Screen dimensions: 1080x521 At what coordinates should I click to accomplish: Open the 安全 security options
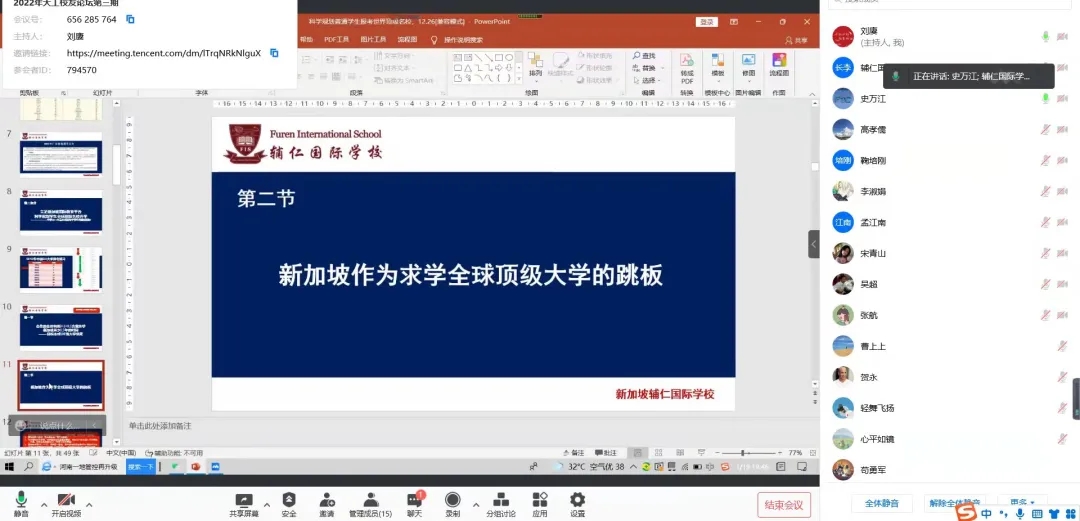point(289,504)
